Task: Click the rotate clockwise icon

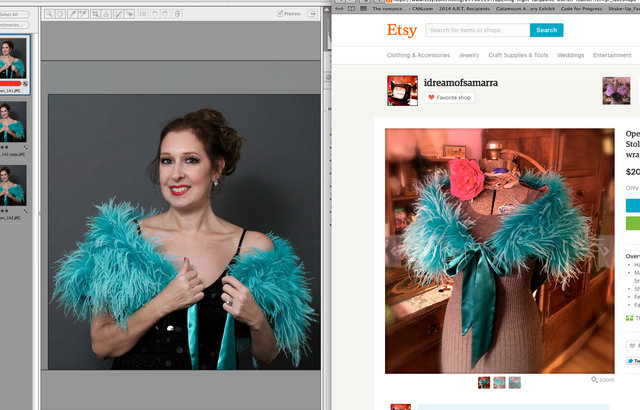Action: click(165, 14)
